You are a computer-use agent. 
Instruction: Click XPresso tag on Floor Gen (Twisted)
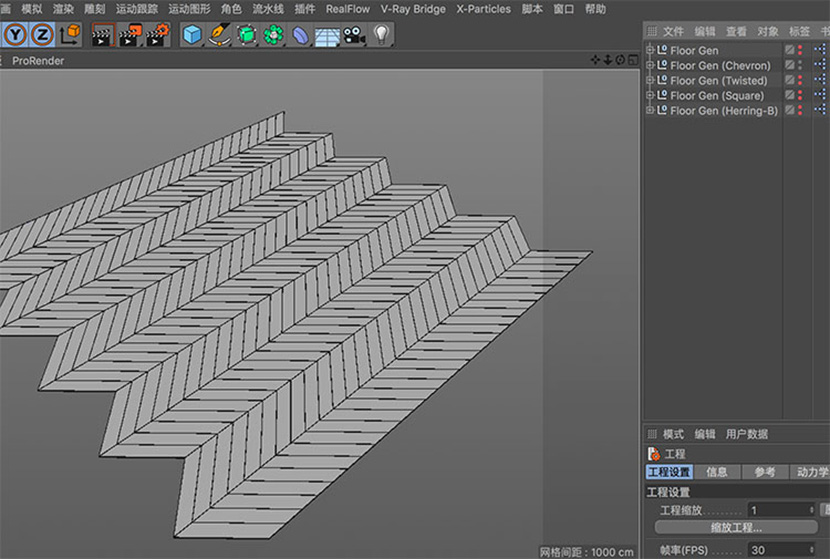coord(820,80)
